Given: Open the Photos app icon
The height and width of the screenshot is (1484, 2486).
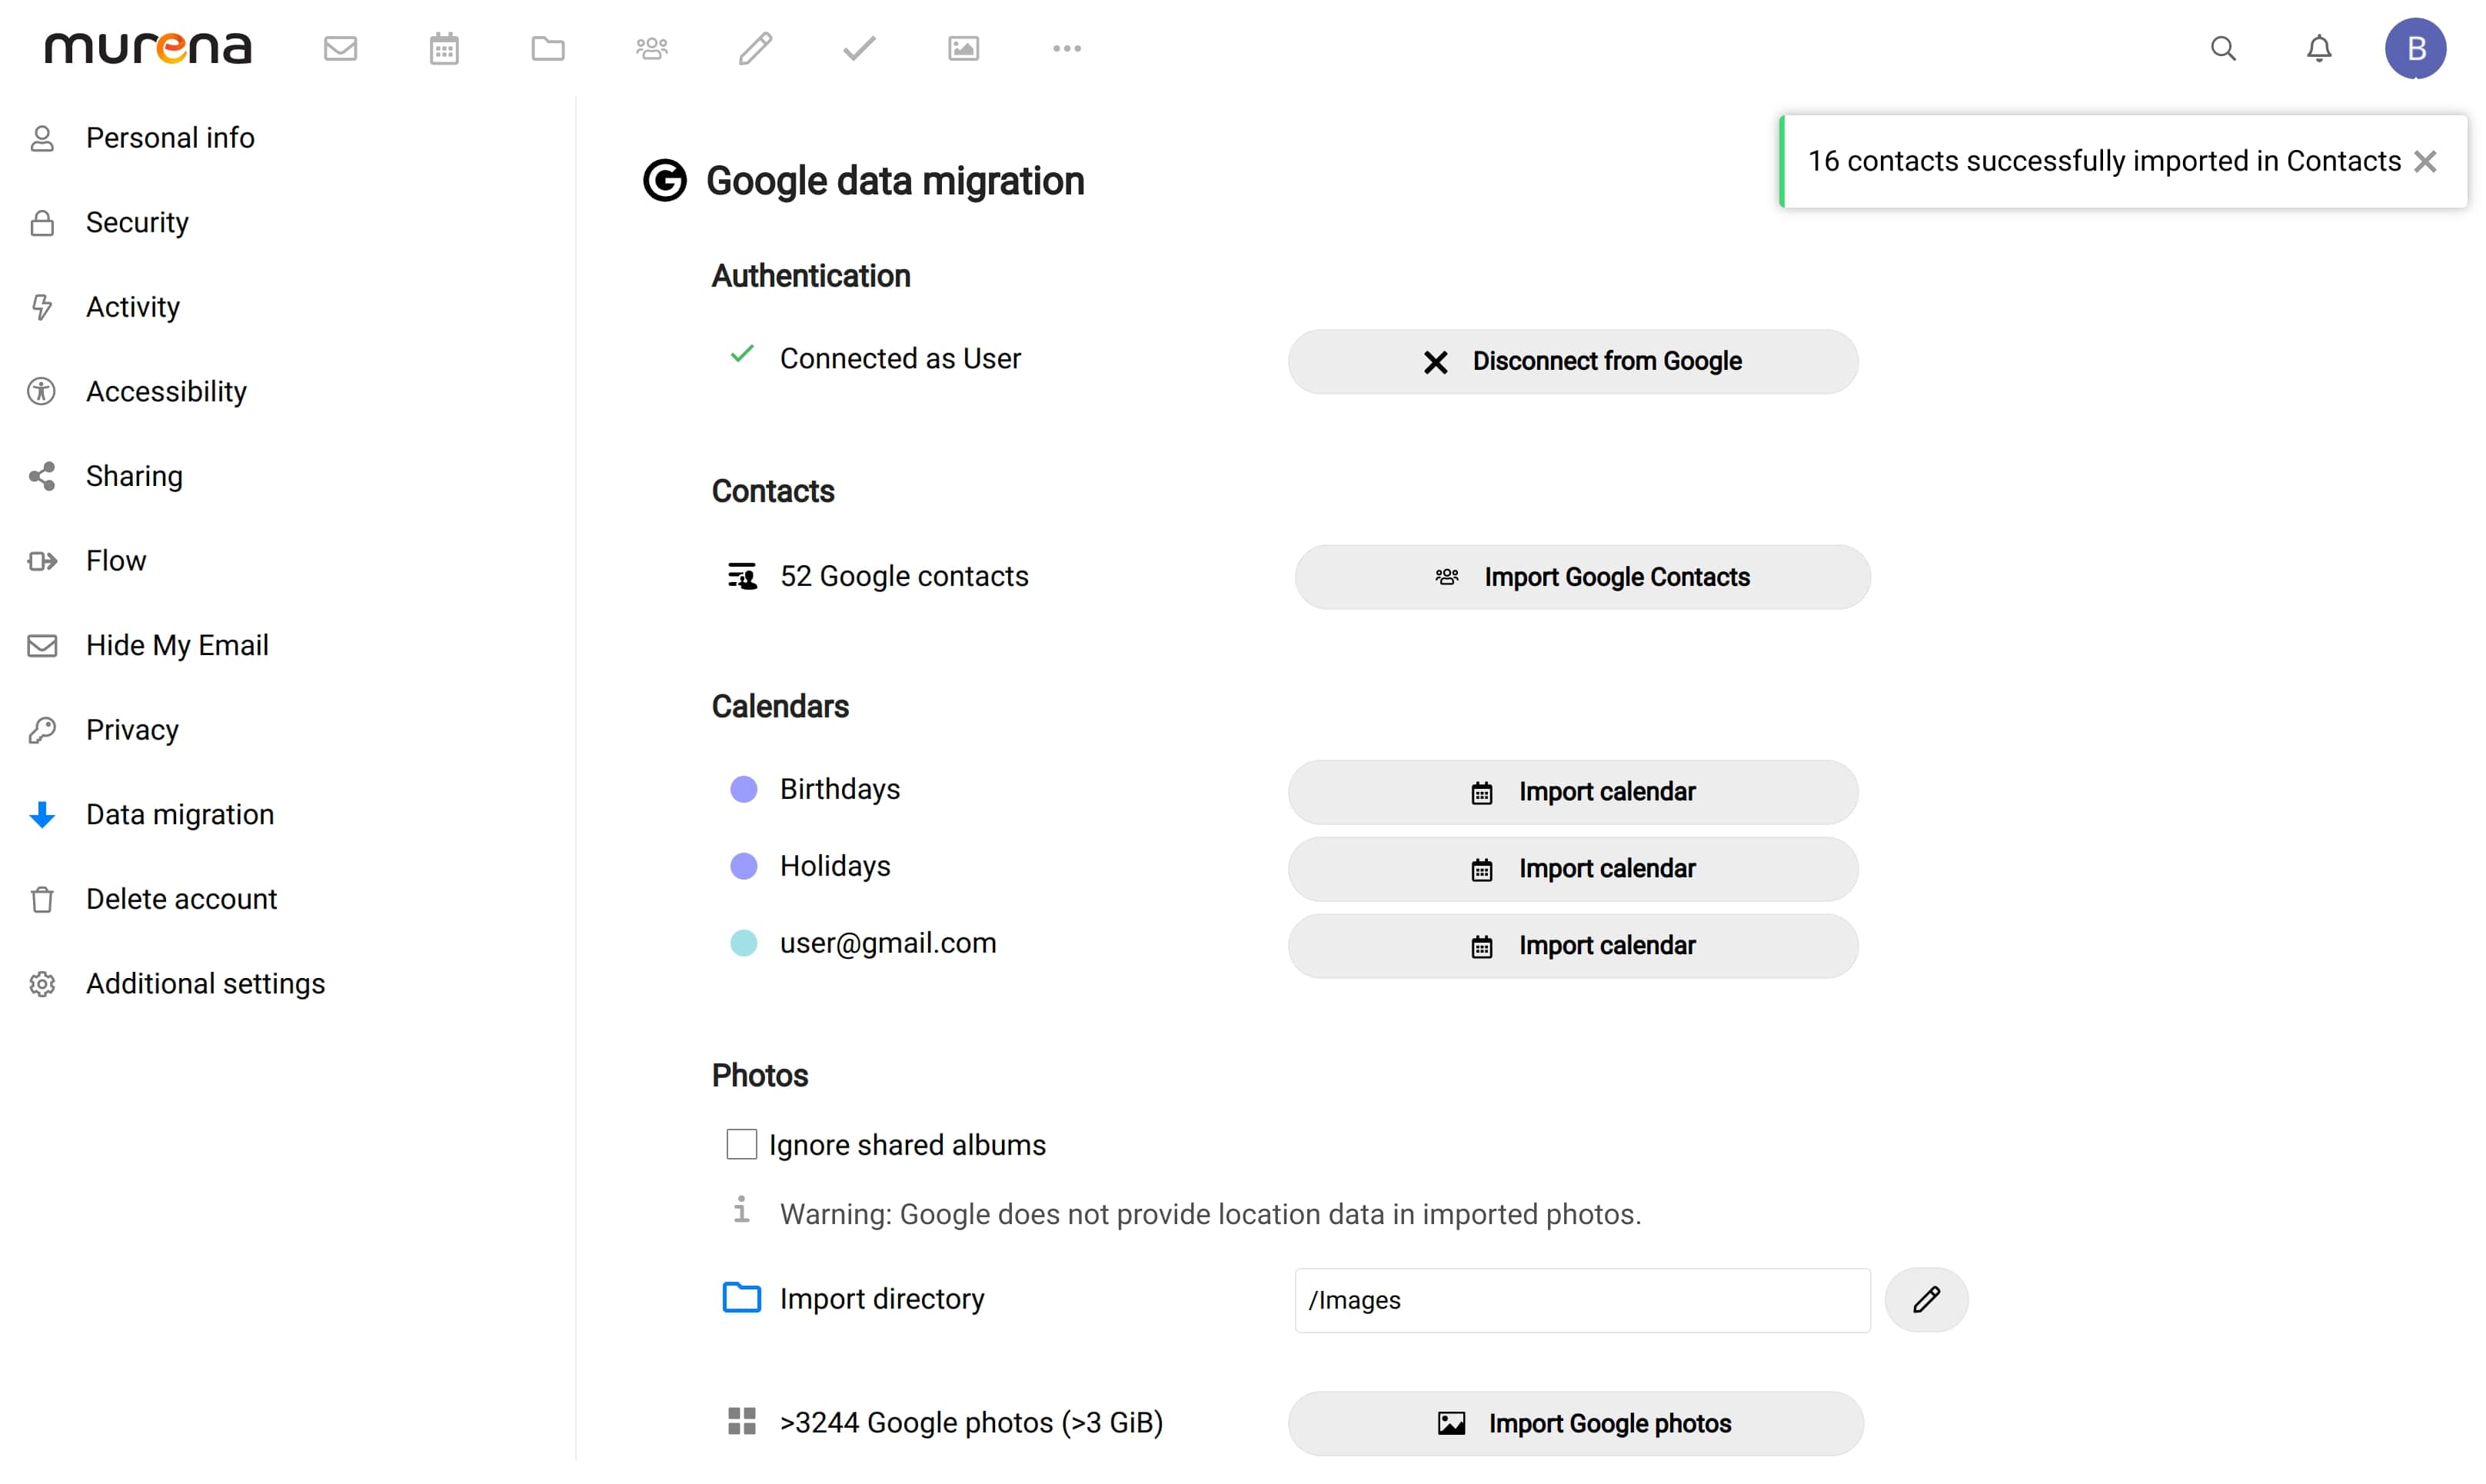Looking at the screenshot, I should 962,48.
